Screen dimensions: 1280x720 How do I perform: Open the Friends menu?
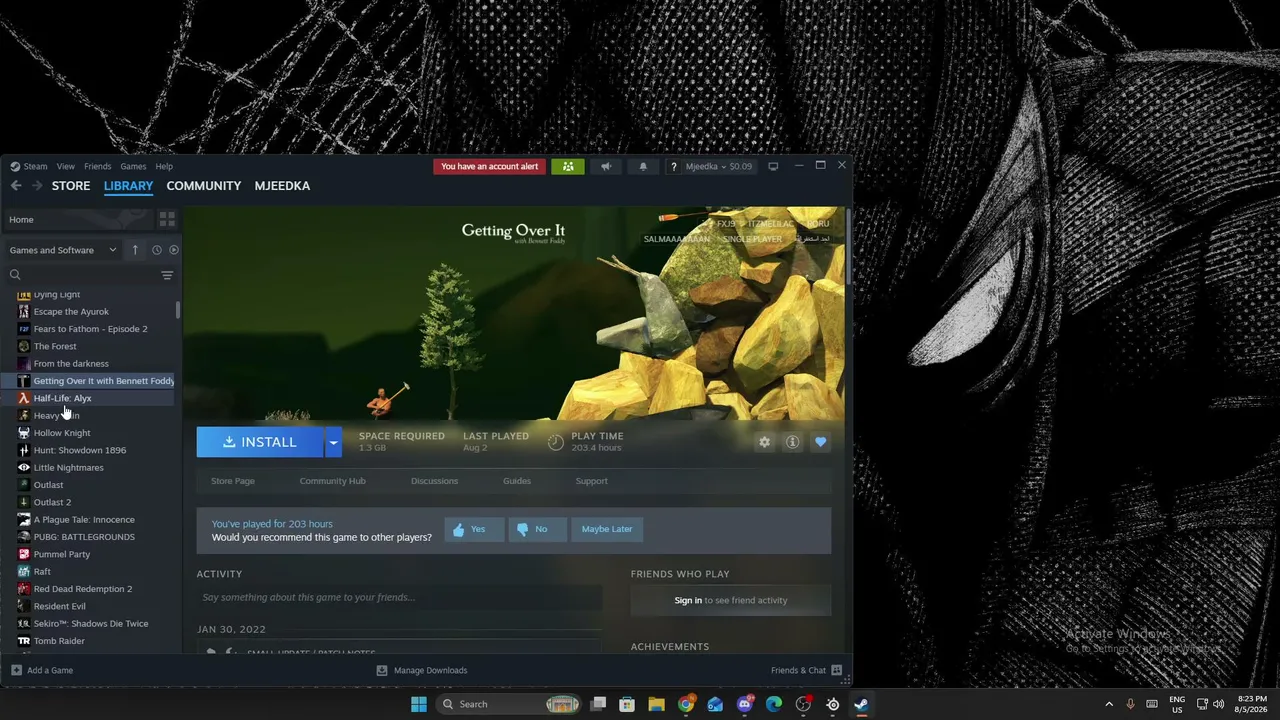point(98,167)
